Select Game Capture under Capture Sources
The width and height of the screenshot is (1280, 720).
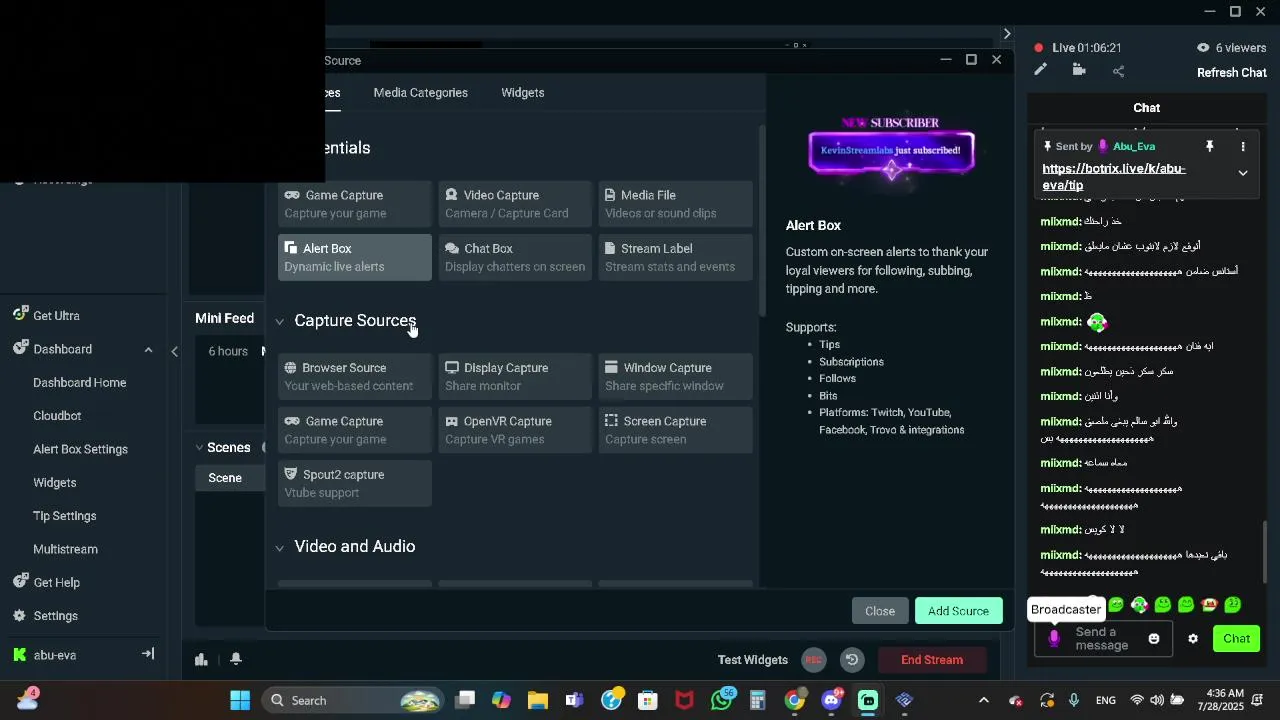[355, 430]
